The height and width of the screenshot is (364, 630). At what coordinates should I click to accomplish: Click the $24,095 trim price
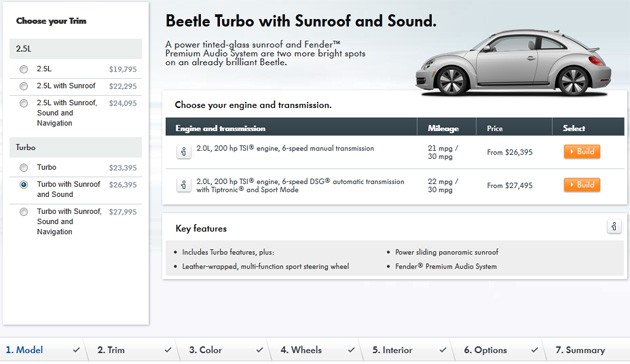(123, 103)
